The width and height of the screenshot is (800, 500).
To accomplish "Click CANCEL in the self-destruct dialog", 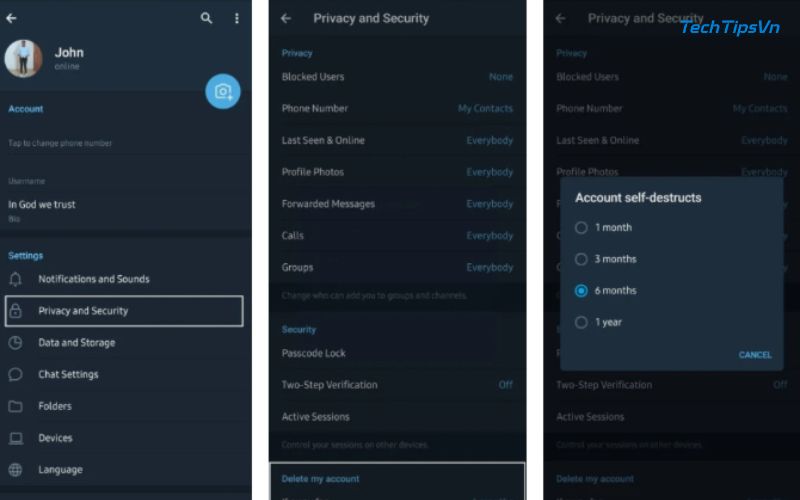I will click(755, 355).
